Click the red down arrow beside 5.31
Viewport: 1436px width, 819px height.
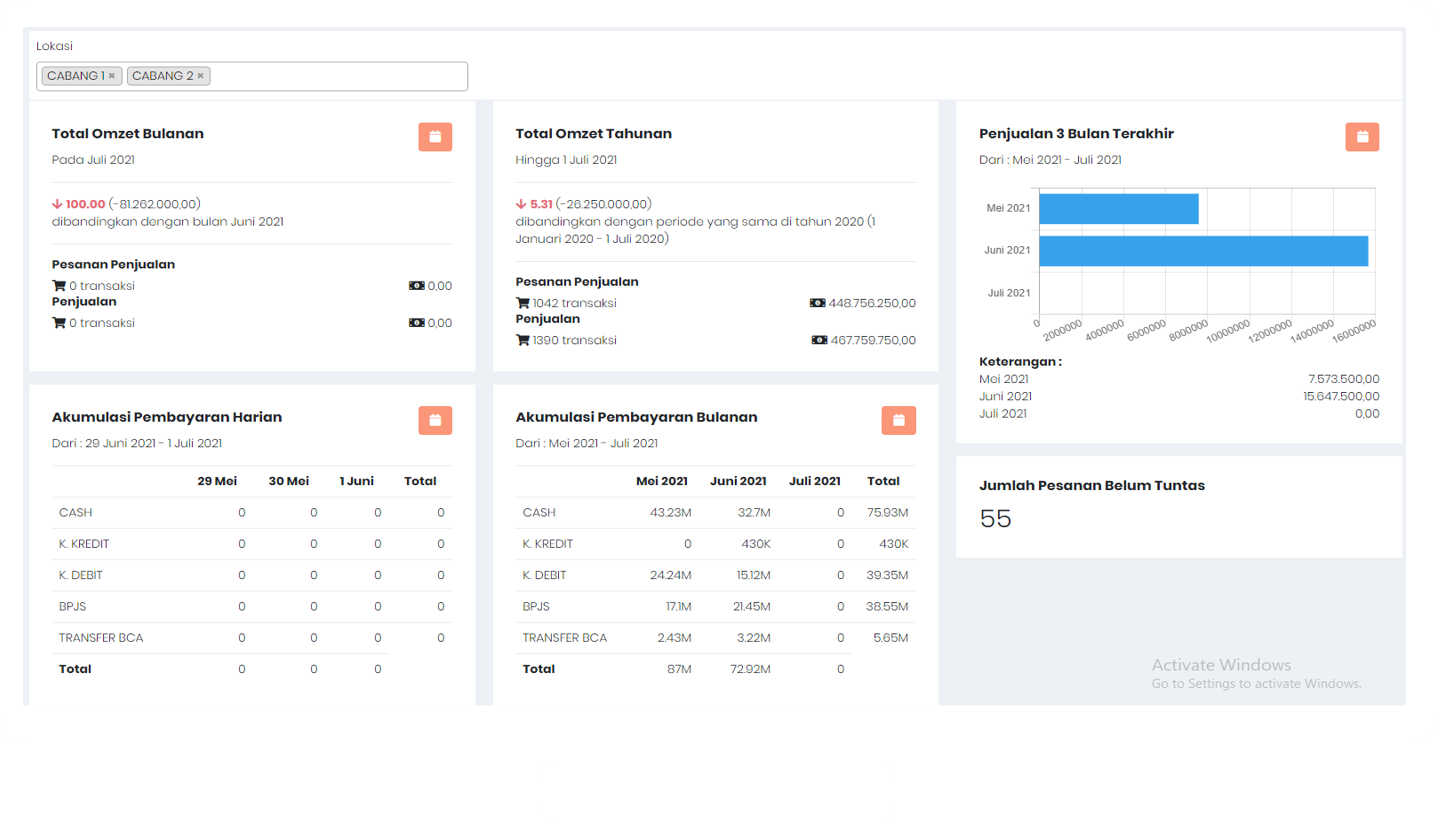(x=521, y=204)
